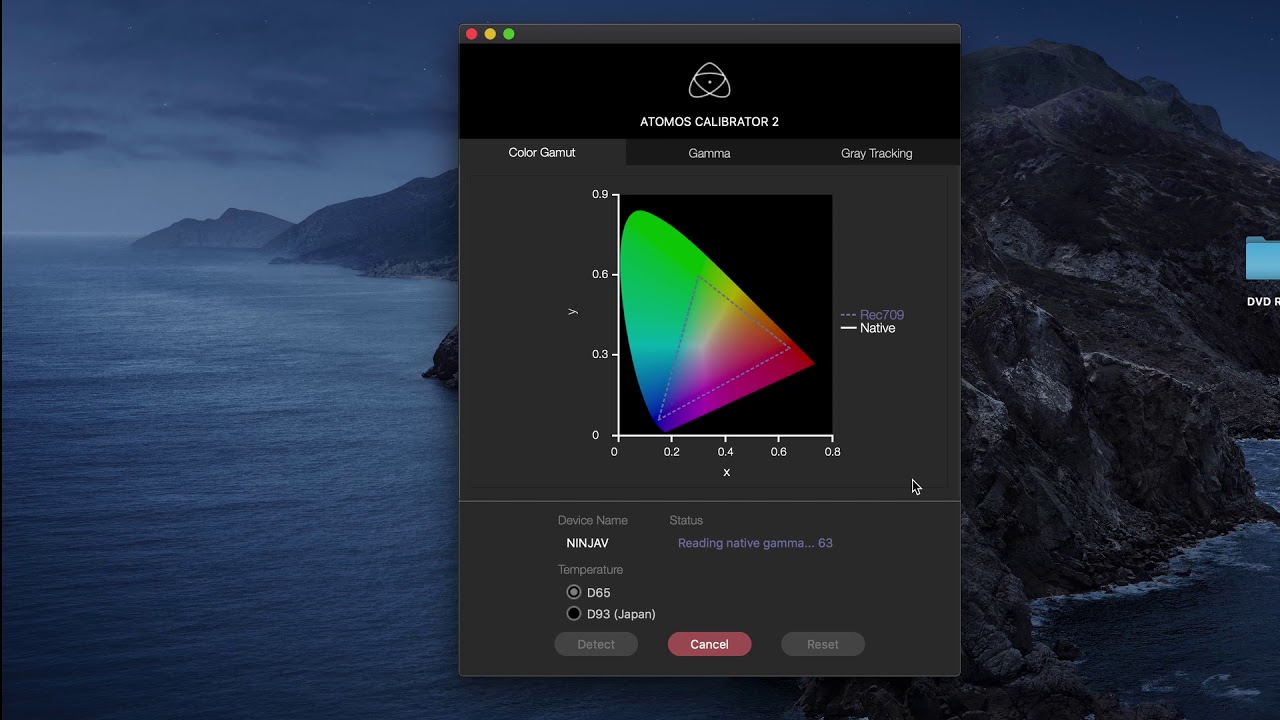This screenshot has height=720, width=1280.
Task: Close the Calibrator window with red button
Action: (x=471, y=34)
